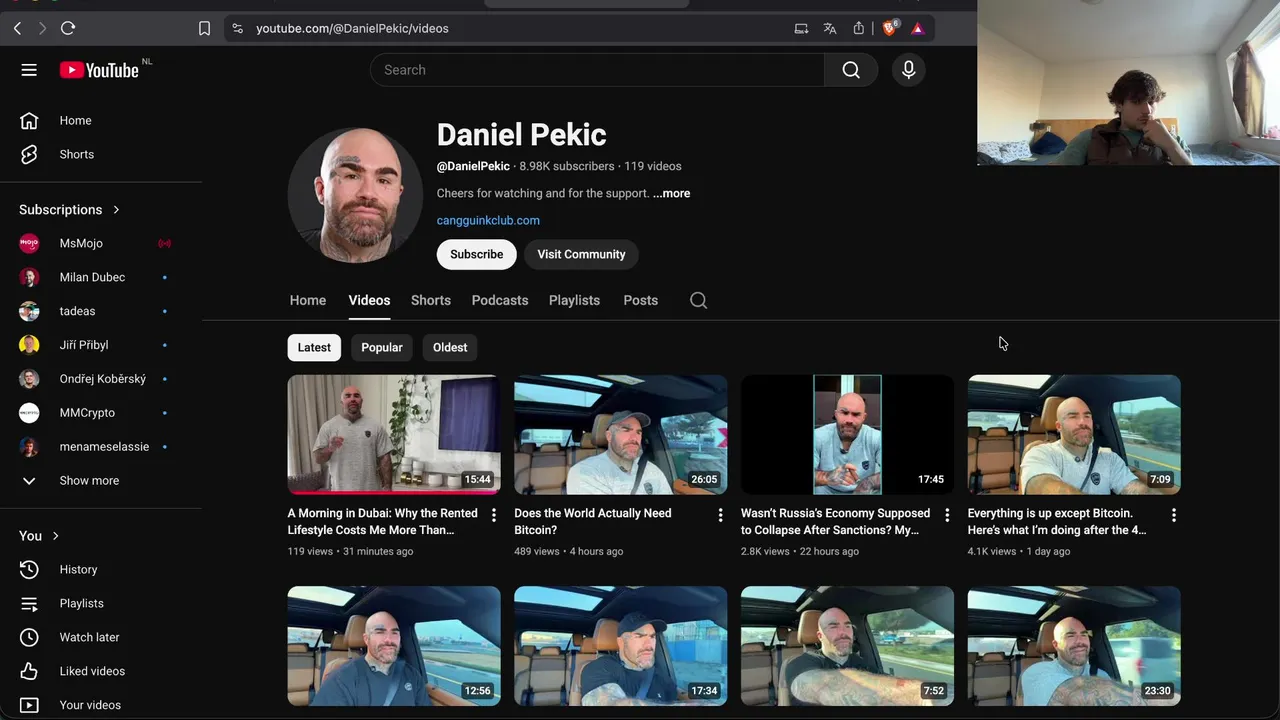Click the site settings icon in address bar
Screen dimensions: 1280x720
[x=237, y=28]
